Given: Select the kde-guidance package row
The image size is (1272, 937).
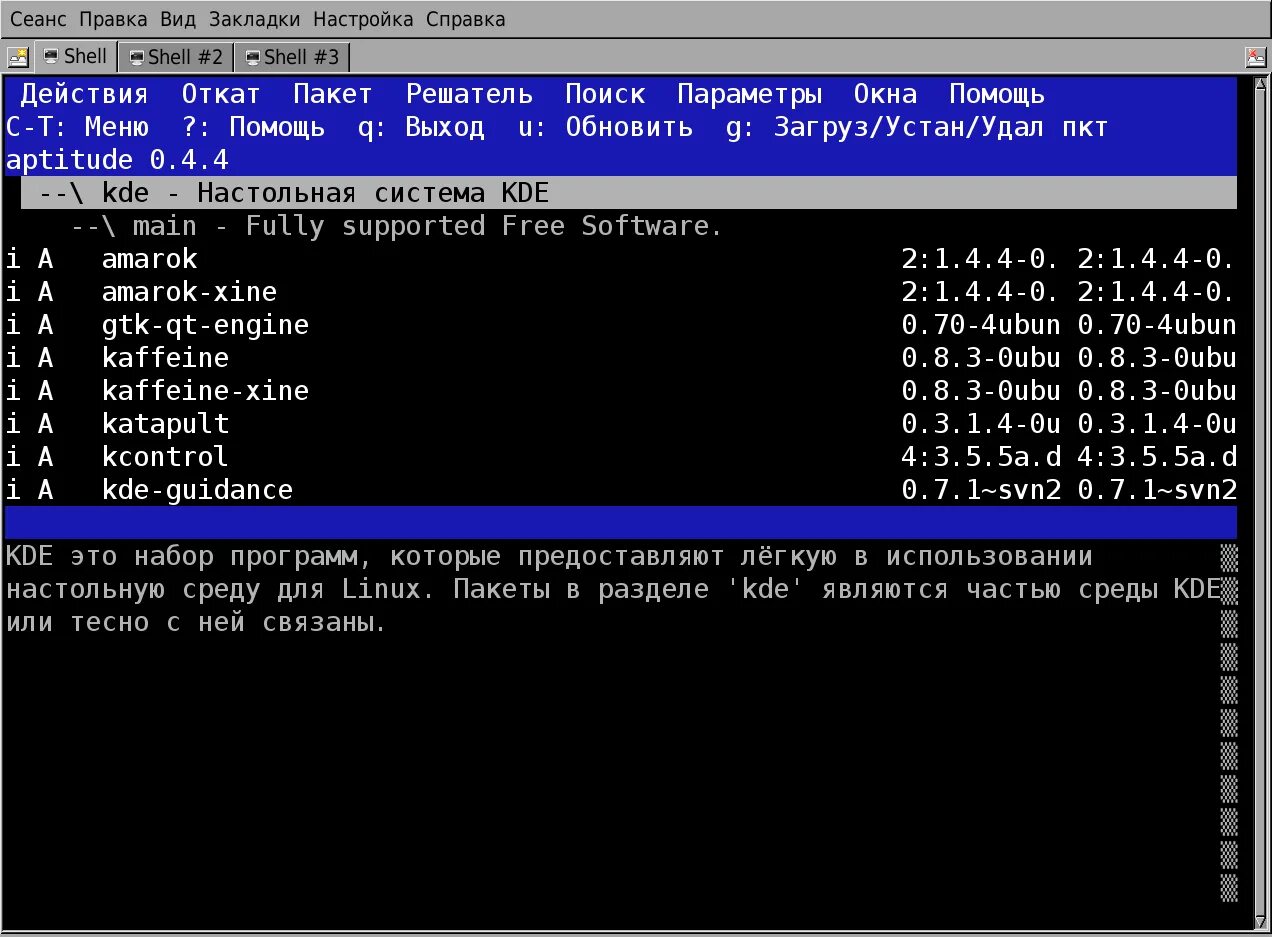Looking at the screenshot, I should pos(621,490).
